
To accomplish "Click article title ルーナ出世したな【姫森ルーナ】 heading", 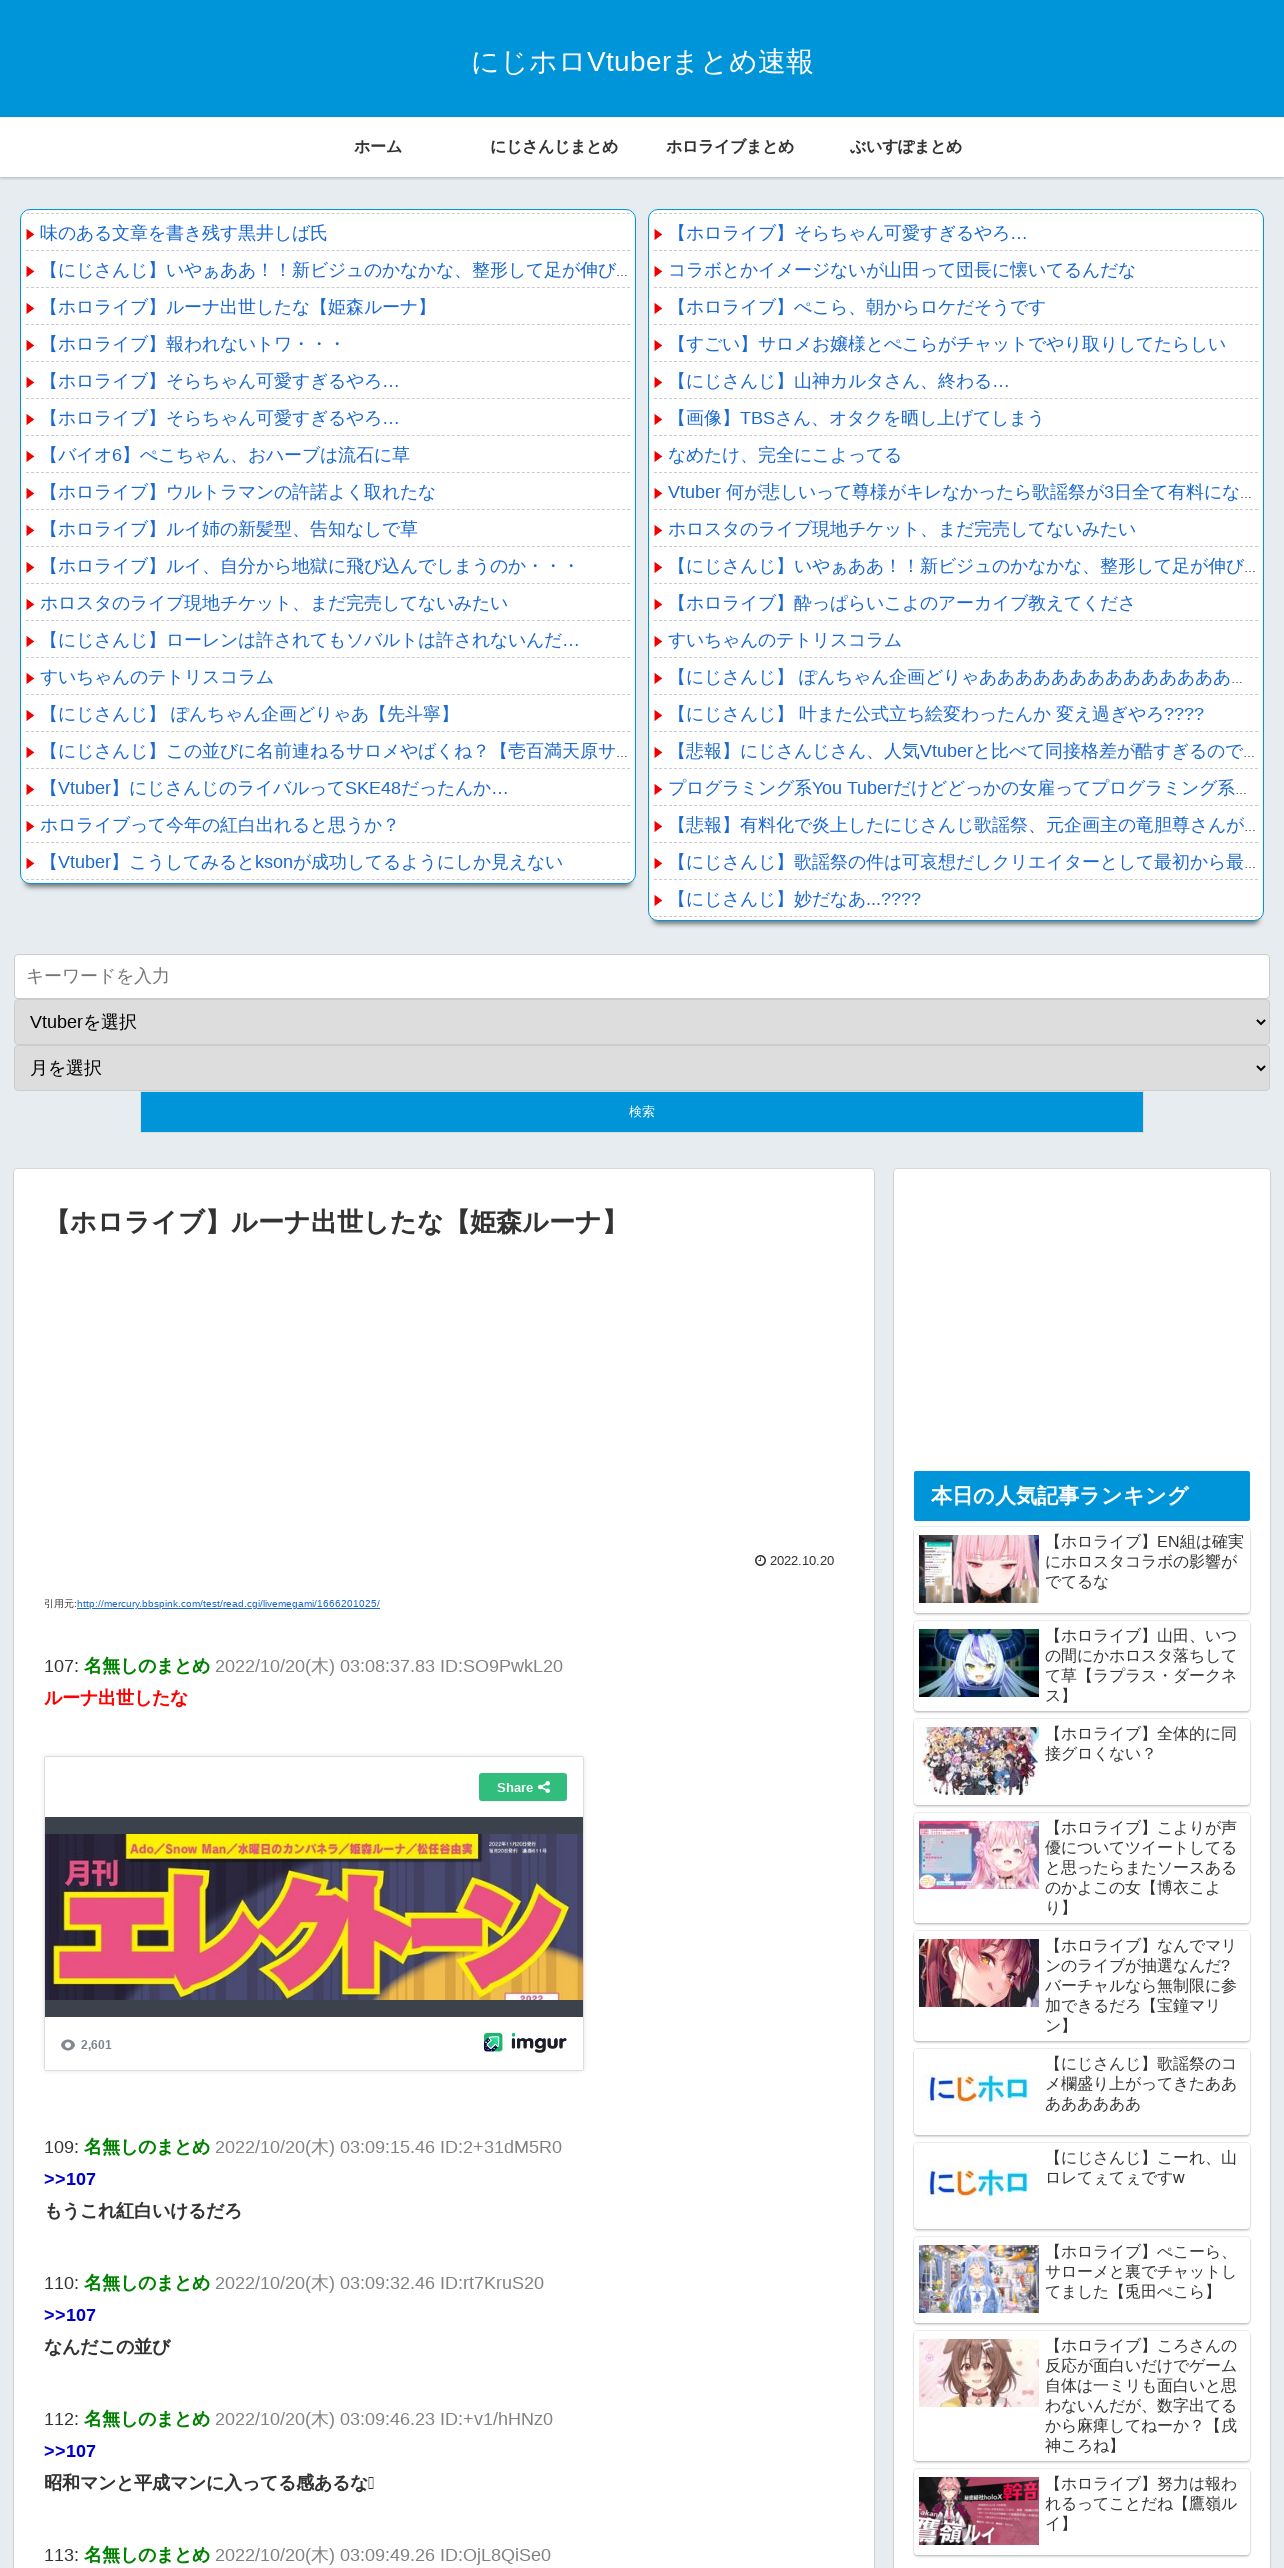I will point(336,1222).
